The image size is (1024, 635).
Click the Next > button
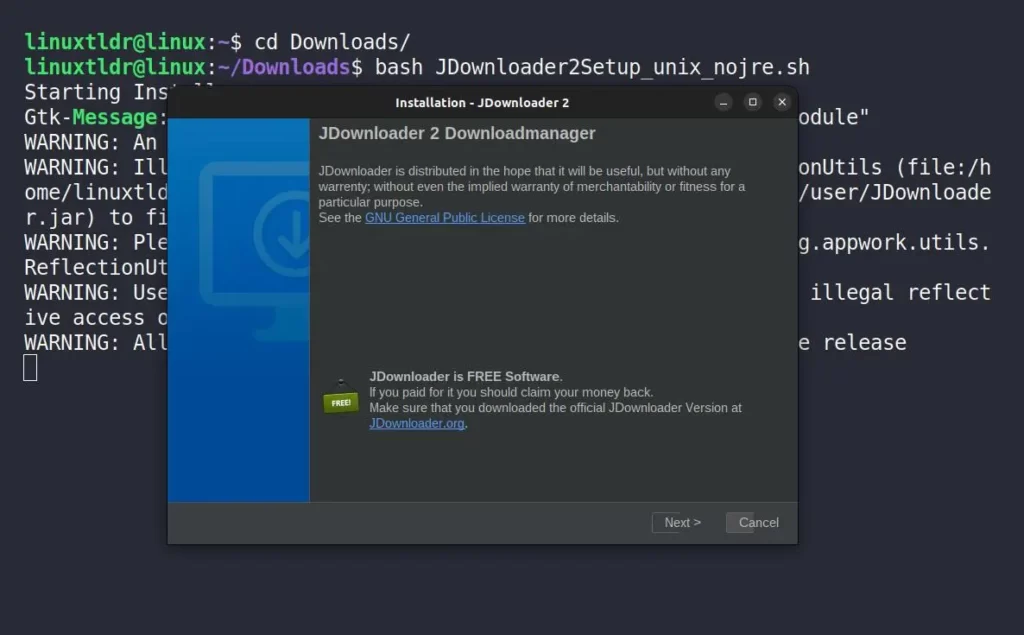point(682,523)
